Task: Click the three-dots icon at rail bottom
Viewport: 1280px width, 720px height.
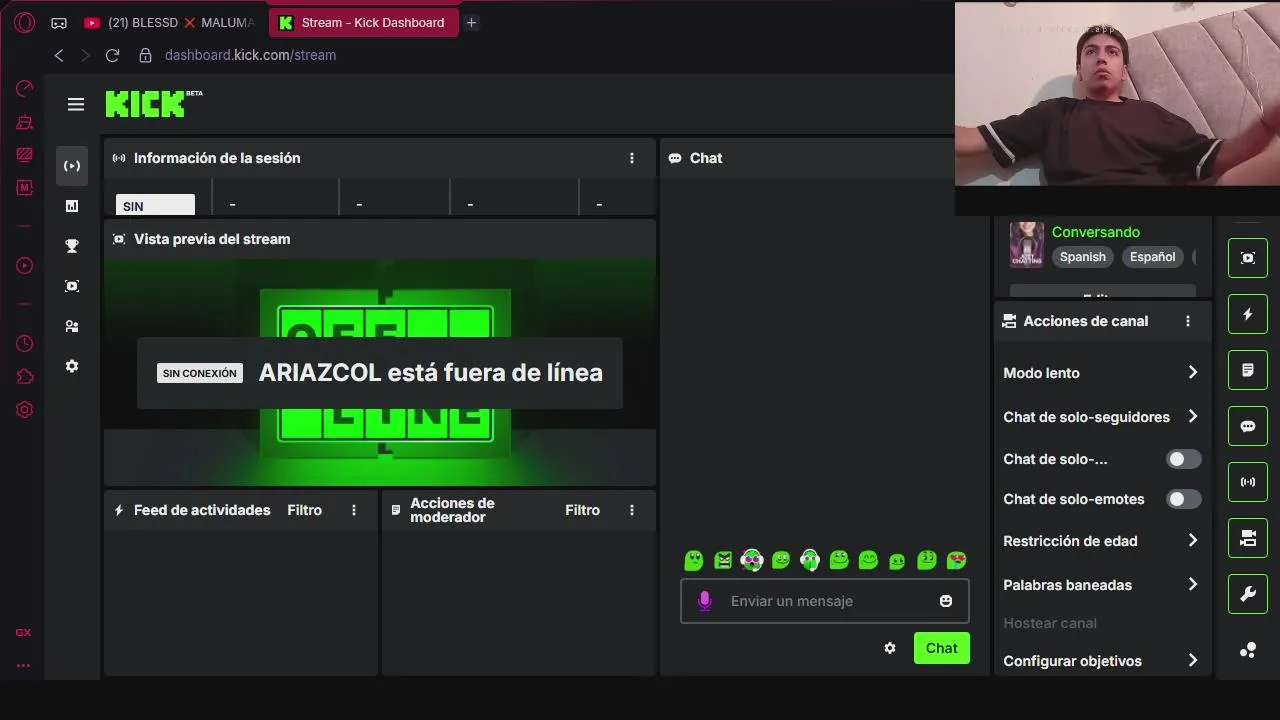Action: point(1248,650)
